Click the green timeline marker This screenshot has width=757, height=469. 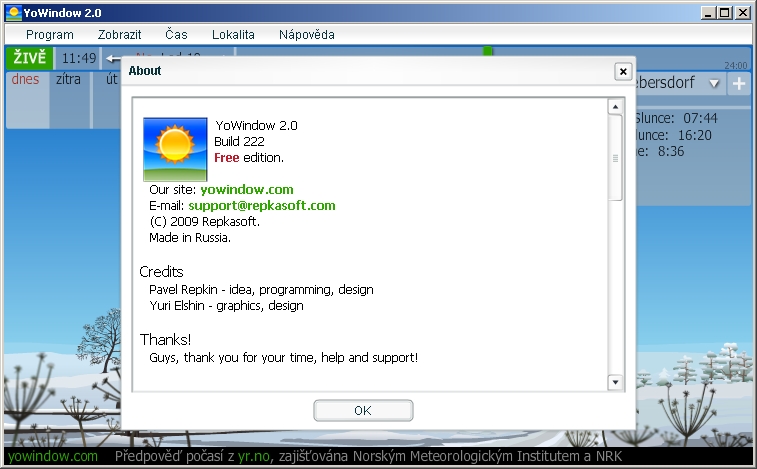(488, 51)
